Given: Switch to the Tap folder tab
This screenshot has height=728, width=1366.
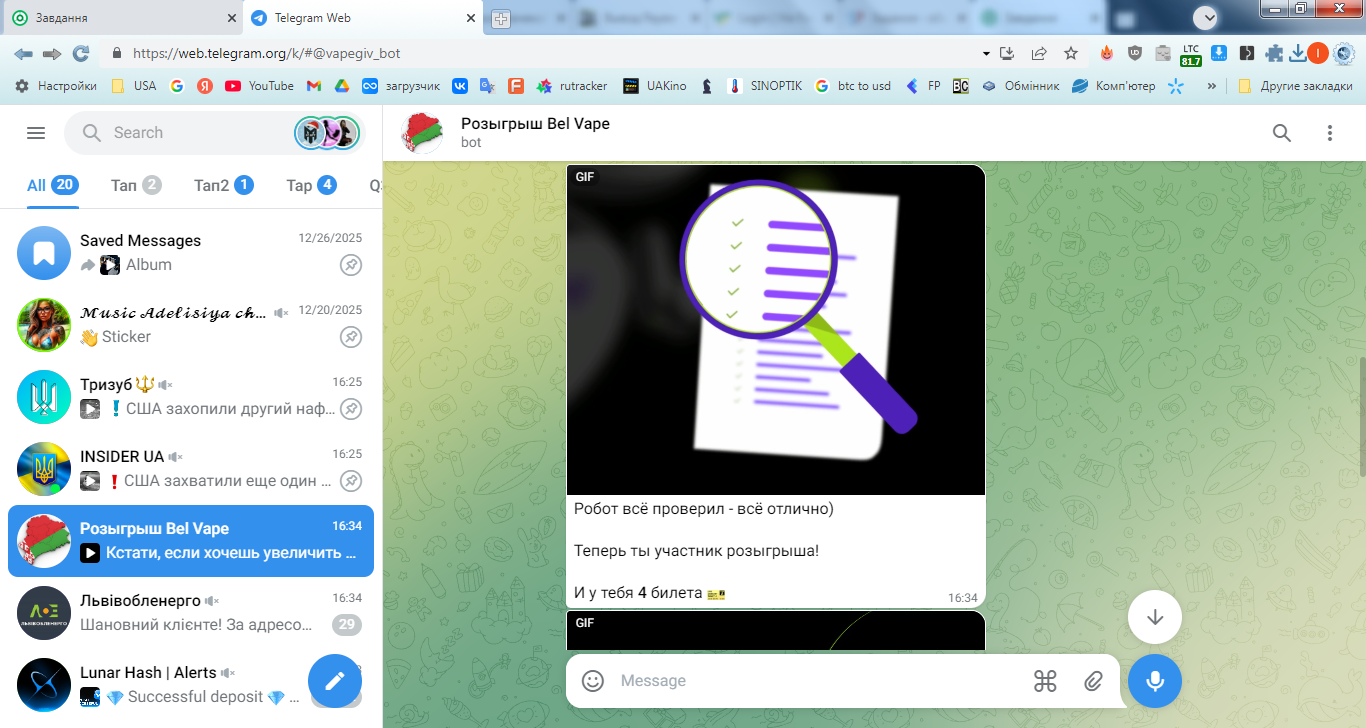Looking at the screenshot, I should coord(311,185).
